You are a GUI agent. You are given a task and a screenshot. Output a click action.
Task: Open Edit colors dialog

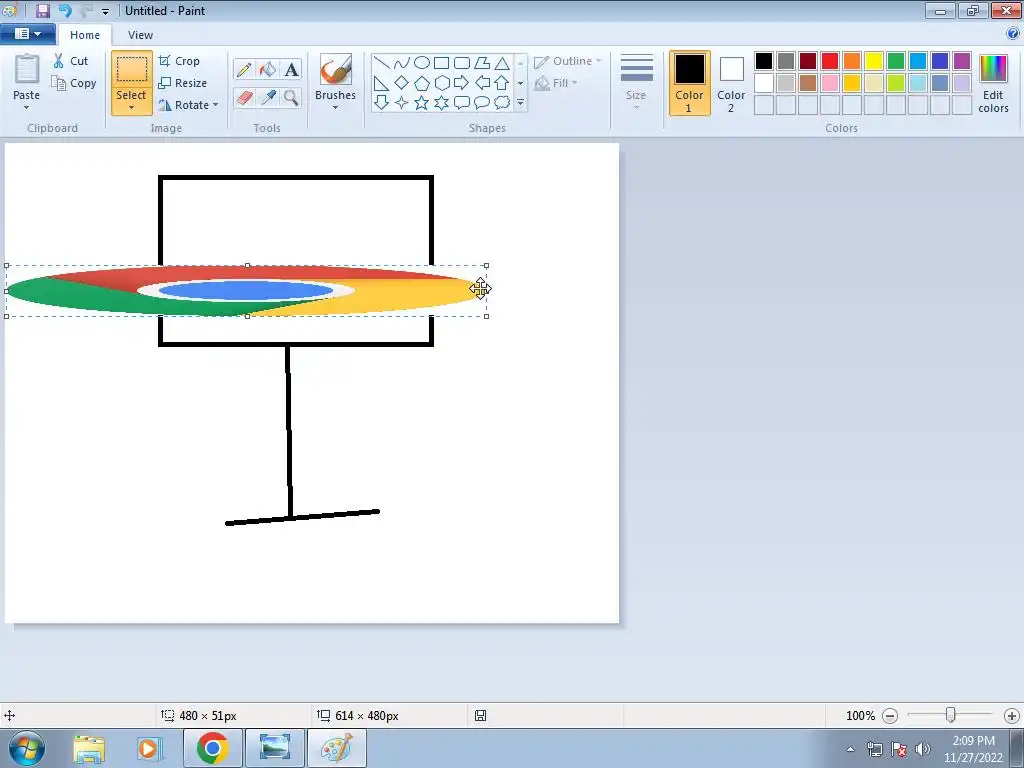[x=993, y=83]
